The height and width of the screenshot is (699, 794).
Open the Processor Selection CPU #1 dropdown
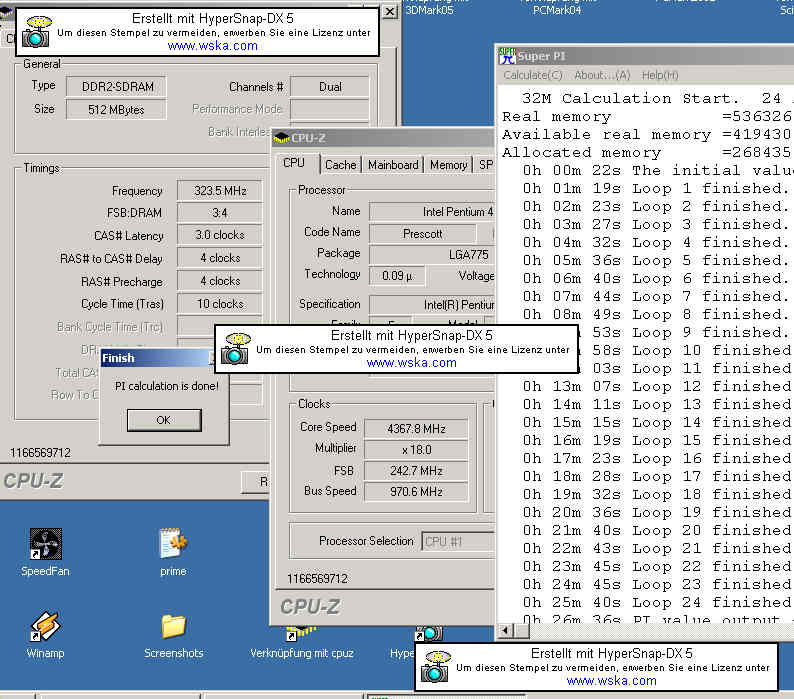point(458,541)
